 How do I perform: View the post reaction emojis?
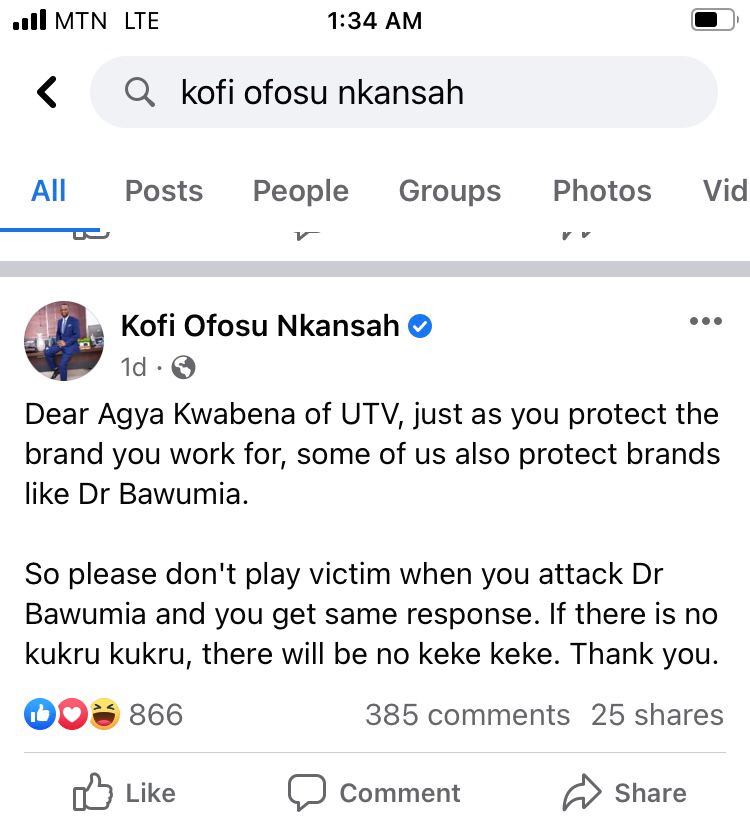tap(72, 714)
